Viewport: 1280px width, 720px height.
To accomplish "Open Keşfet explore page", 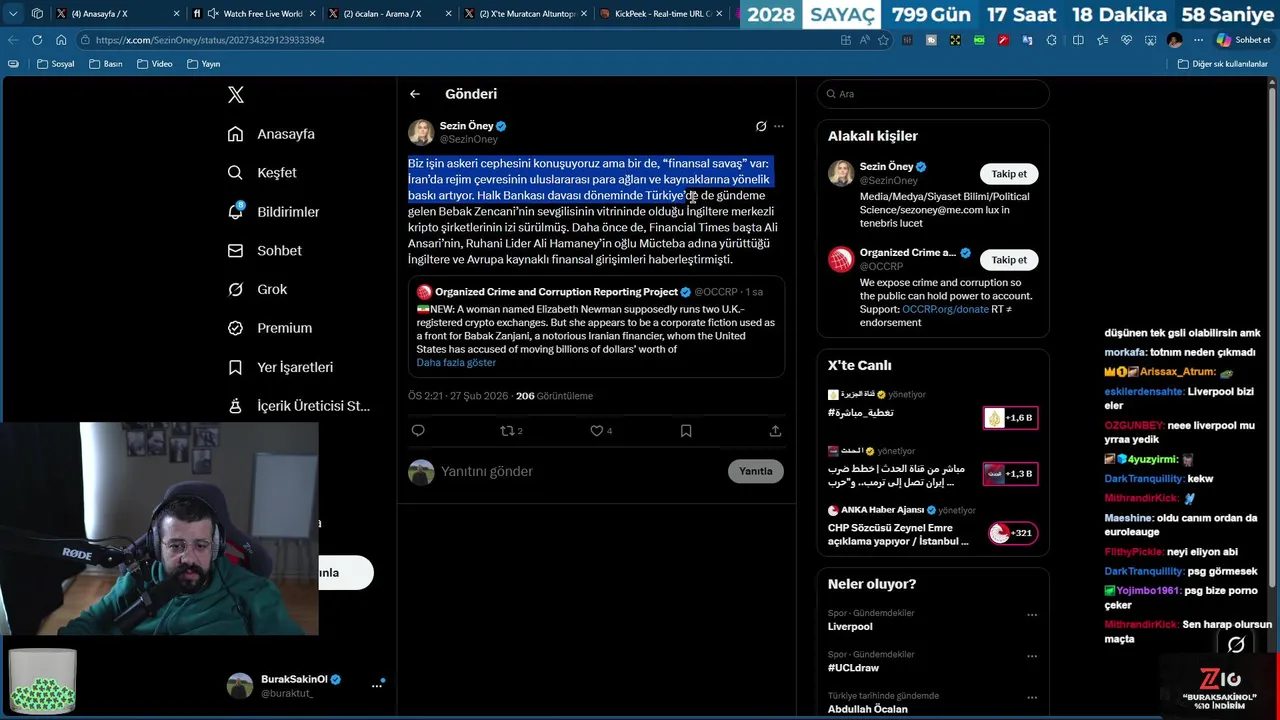I will (263, 173).
